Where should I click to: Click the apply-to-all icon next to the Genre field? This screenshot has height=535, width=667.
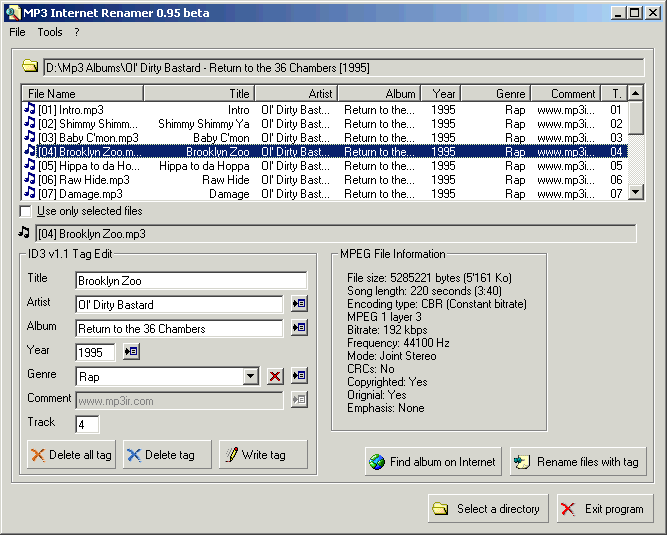tap(299, 376)
